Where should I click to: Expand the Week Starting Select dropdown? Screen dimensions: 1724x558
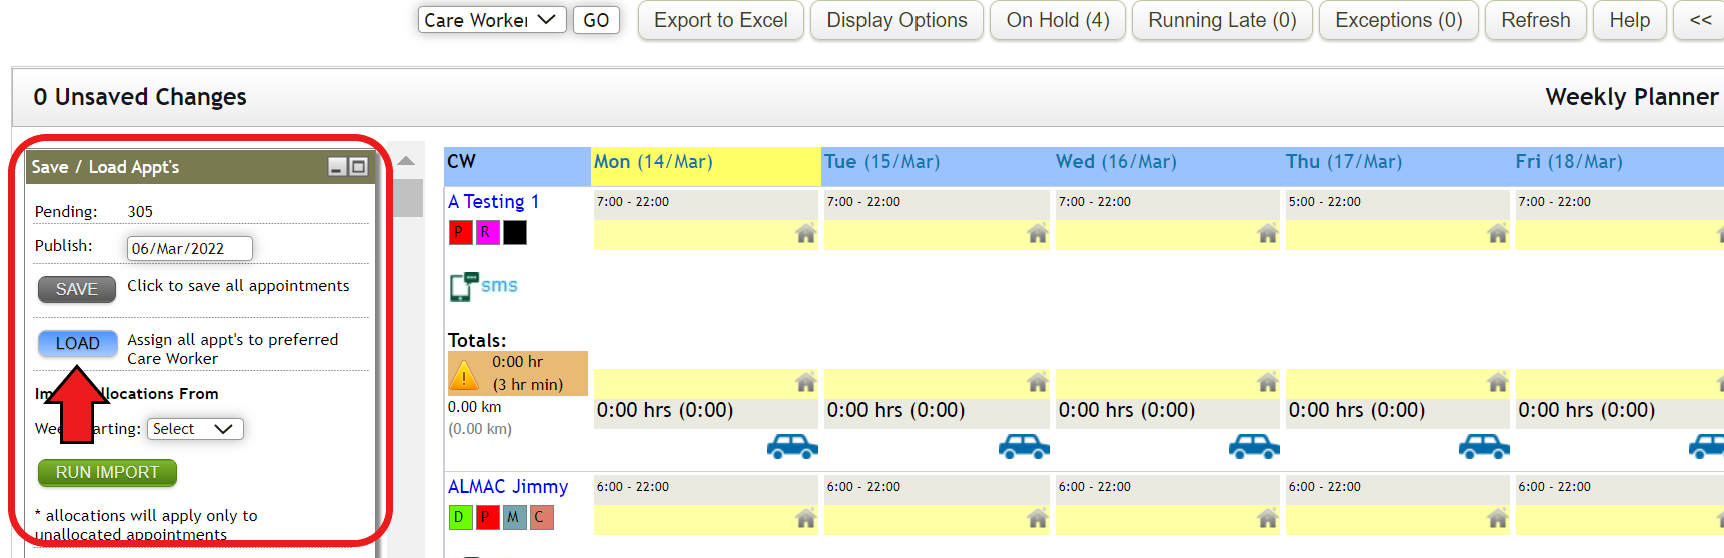[x=195, y=429]
